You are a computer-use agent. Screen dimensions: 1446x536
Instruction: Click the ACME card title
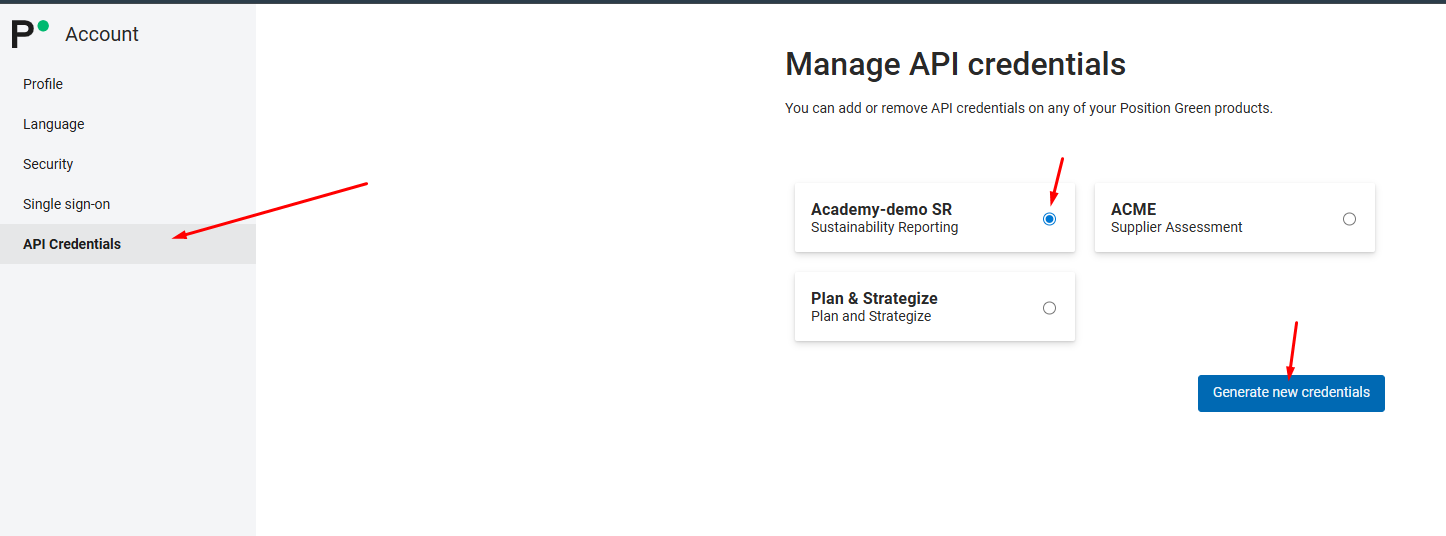1133,209
